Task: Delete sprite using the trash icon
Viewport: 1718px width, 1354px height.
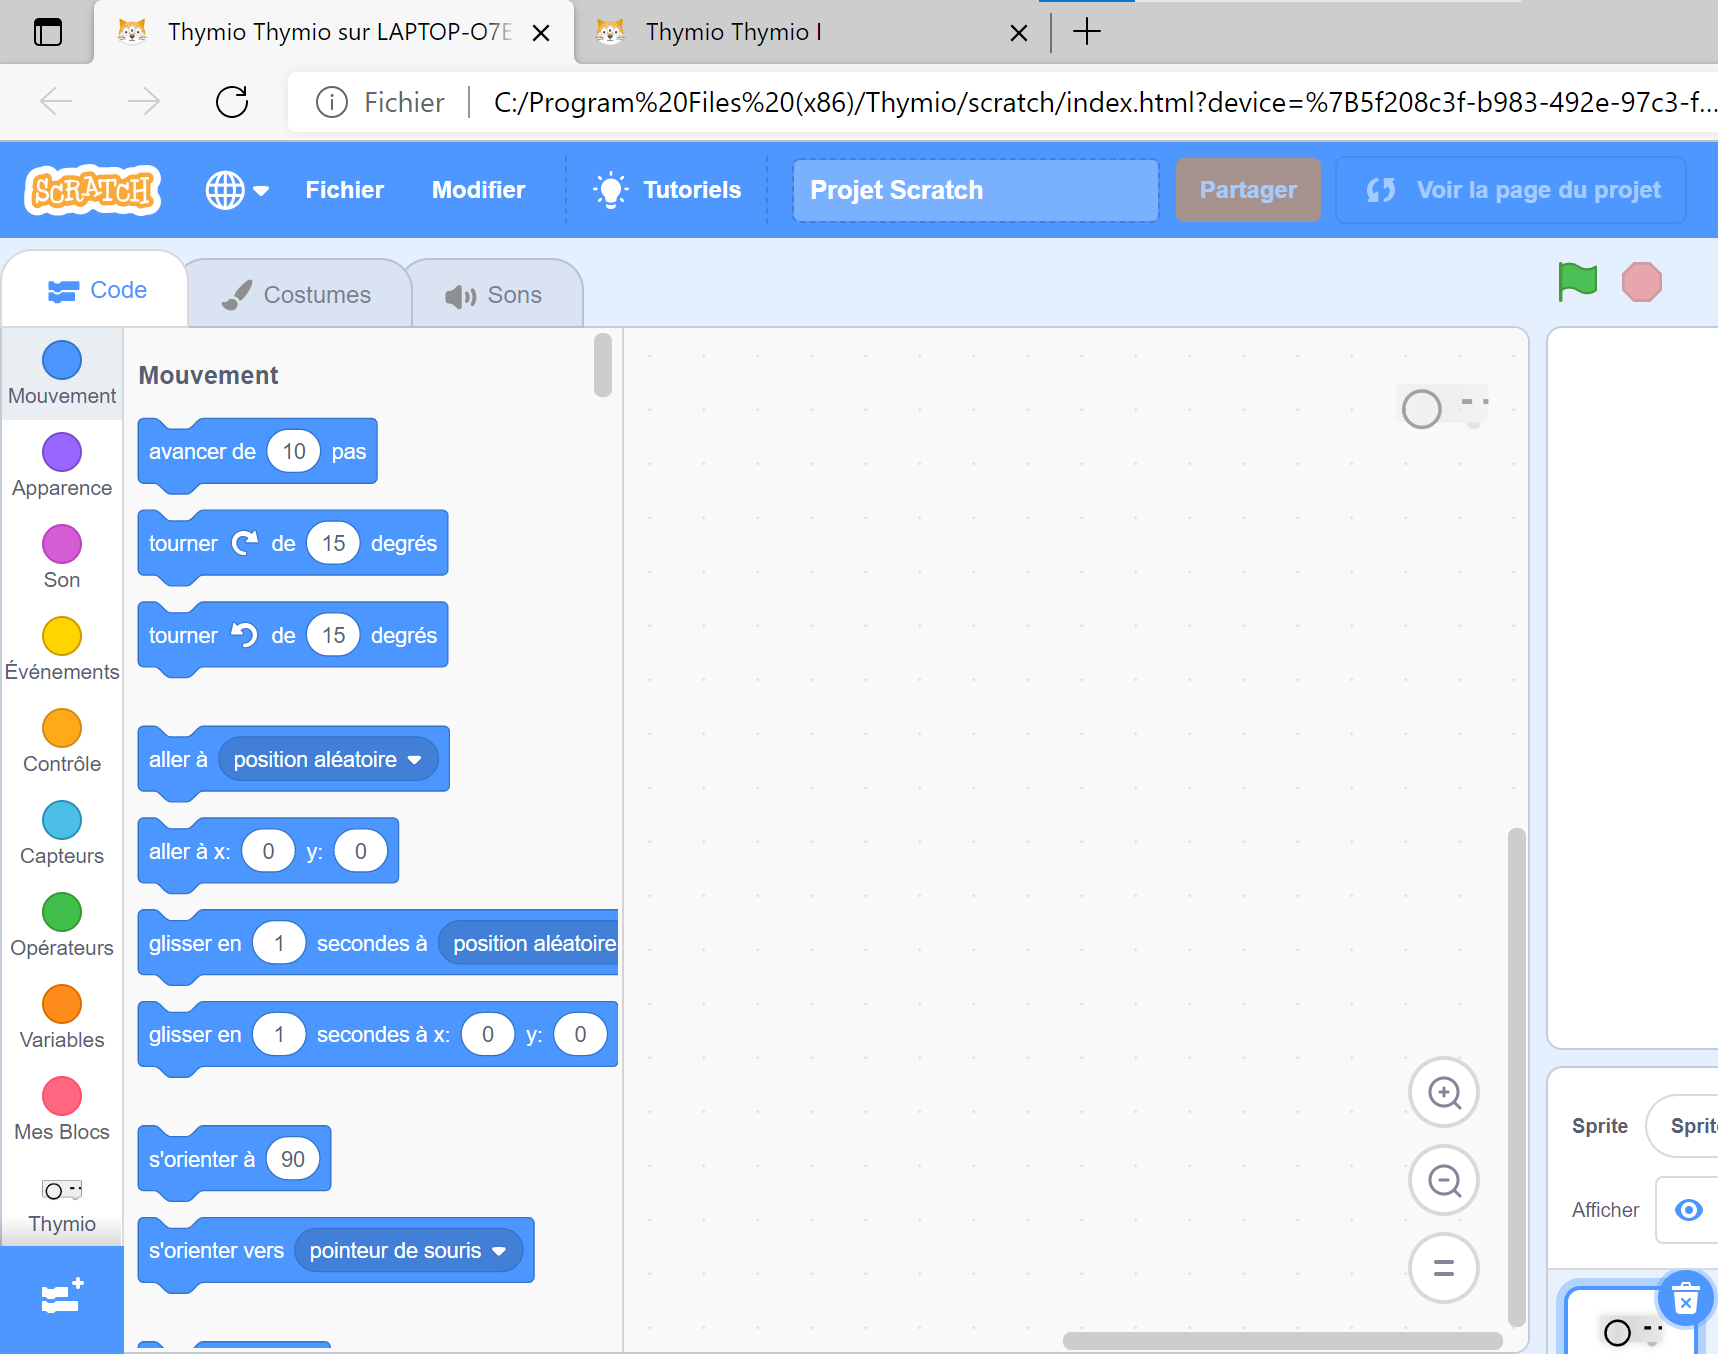Action: pyautogui.click(x=1686, y=1300)
